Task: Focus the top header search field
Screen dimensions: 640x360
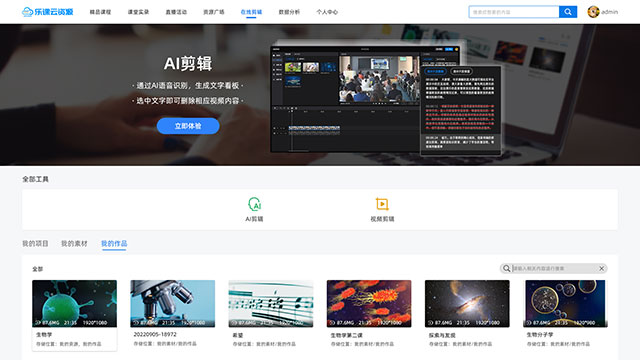Action: 514,12
